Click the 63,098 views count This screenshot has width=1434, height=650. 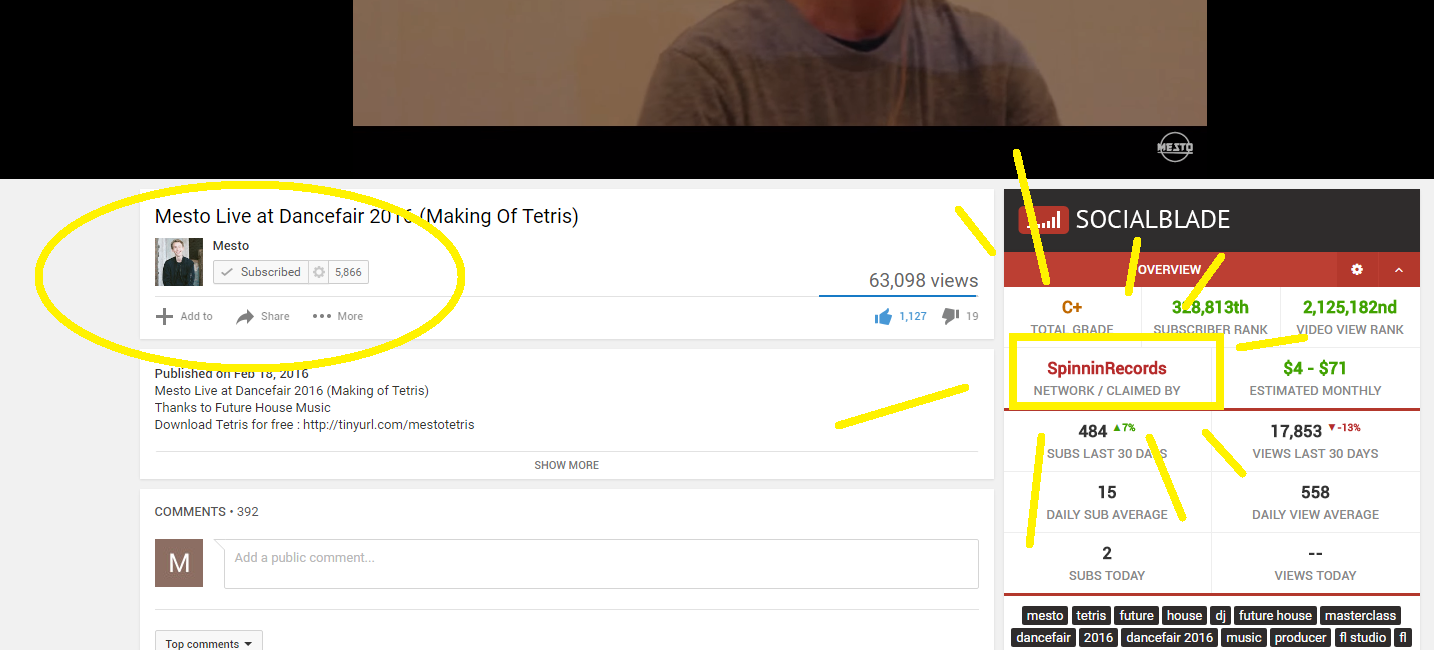pos(923,281)
